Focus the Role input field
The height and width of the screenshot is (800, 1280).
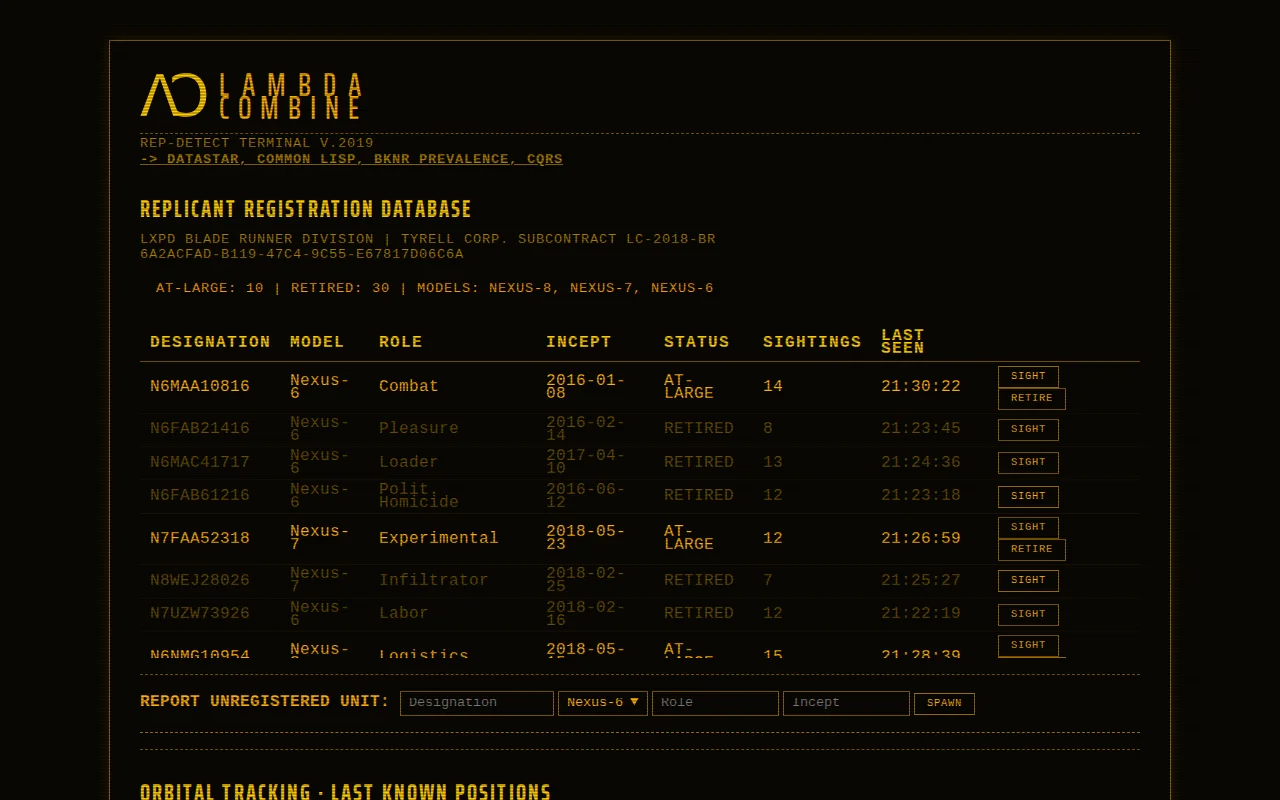[x=715, y=703]
